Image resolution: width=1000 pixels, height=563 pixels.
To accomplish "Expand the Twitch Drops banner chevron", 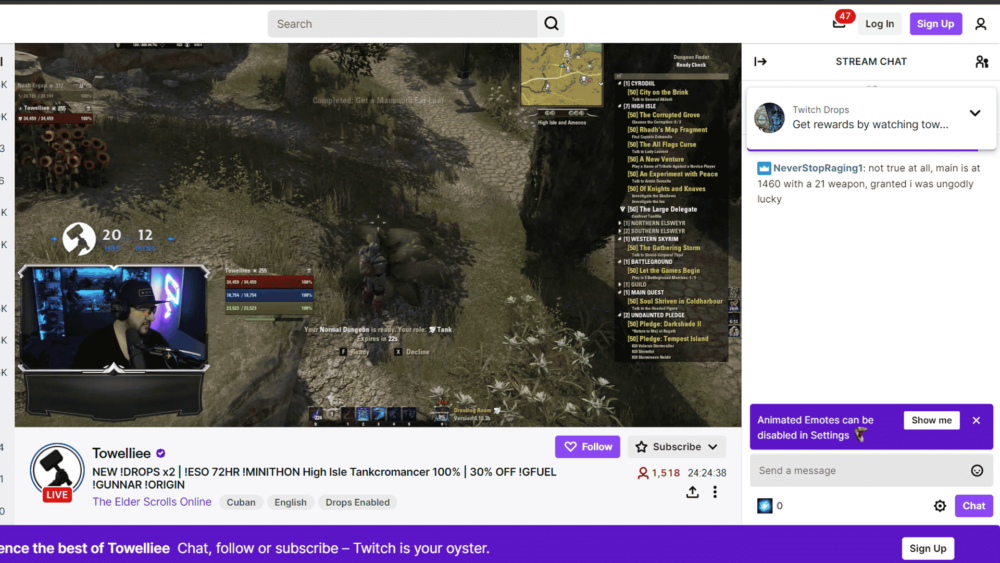I will click(974, 113).
